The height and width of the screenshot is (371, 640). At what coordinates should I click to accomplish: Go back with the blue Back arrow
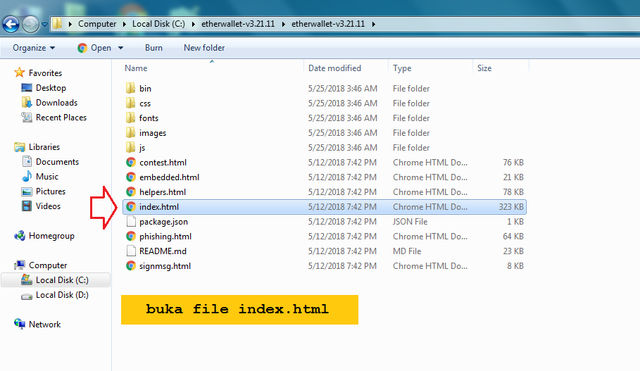11,24
